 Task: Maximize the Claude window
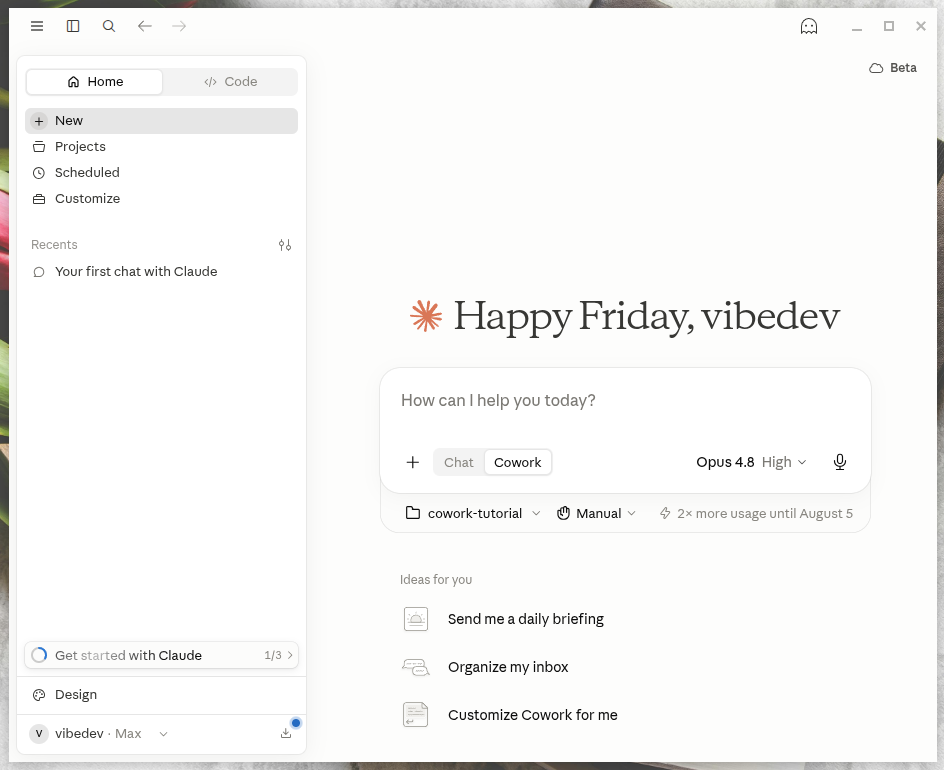coord(889,26)
